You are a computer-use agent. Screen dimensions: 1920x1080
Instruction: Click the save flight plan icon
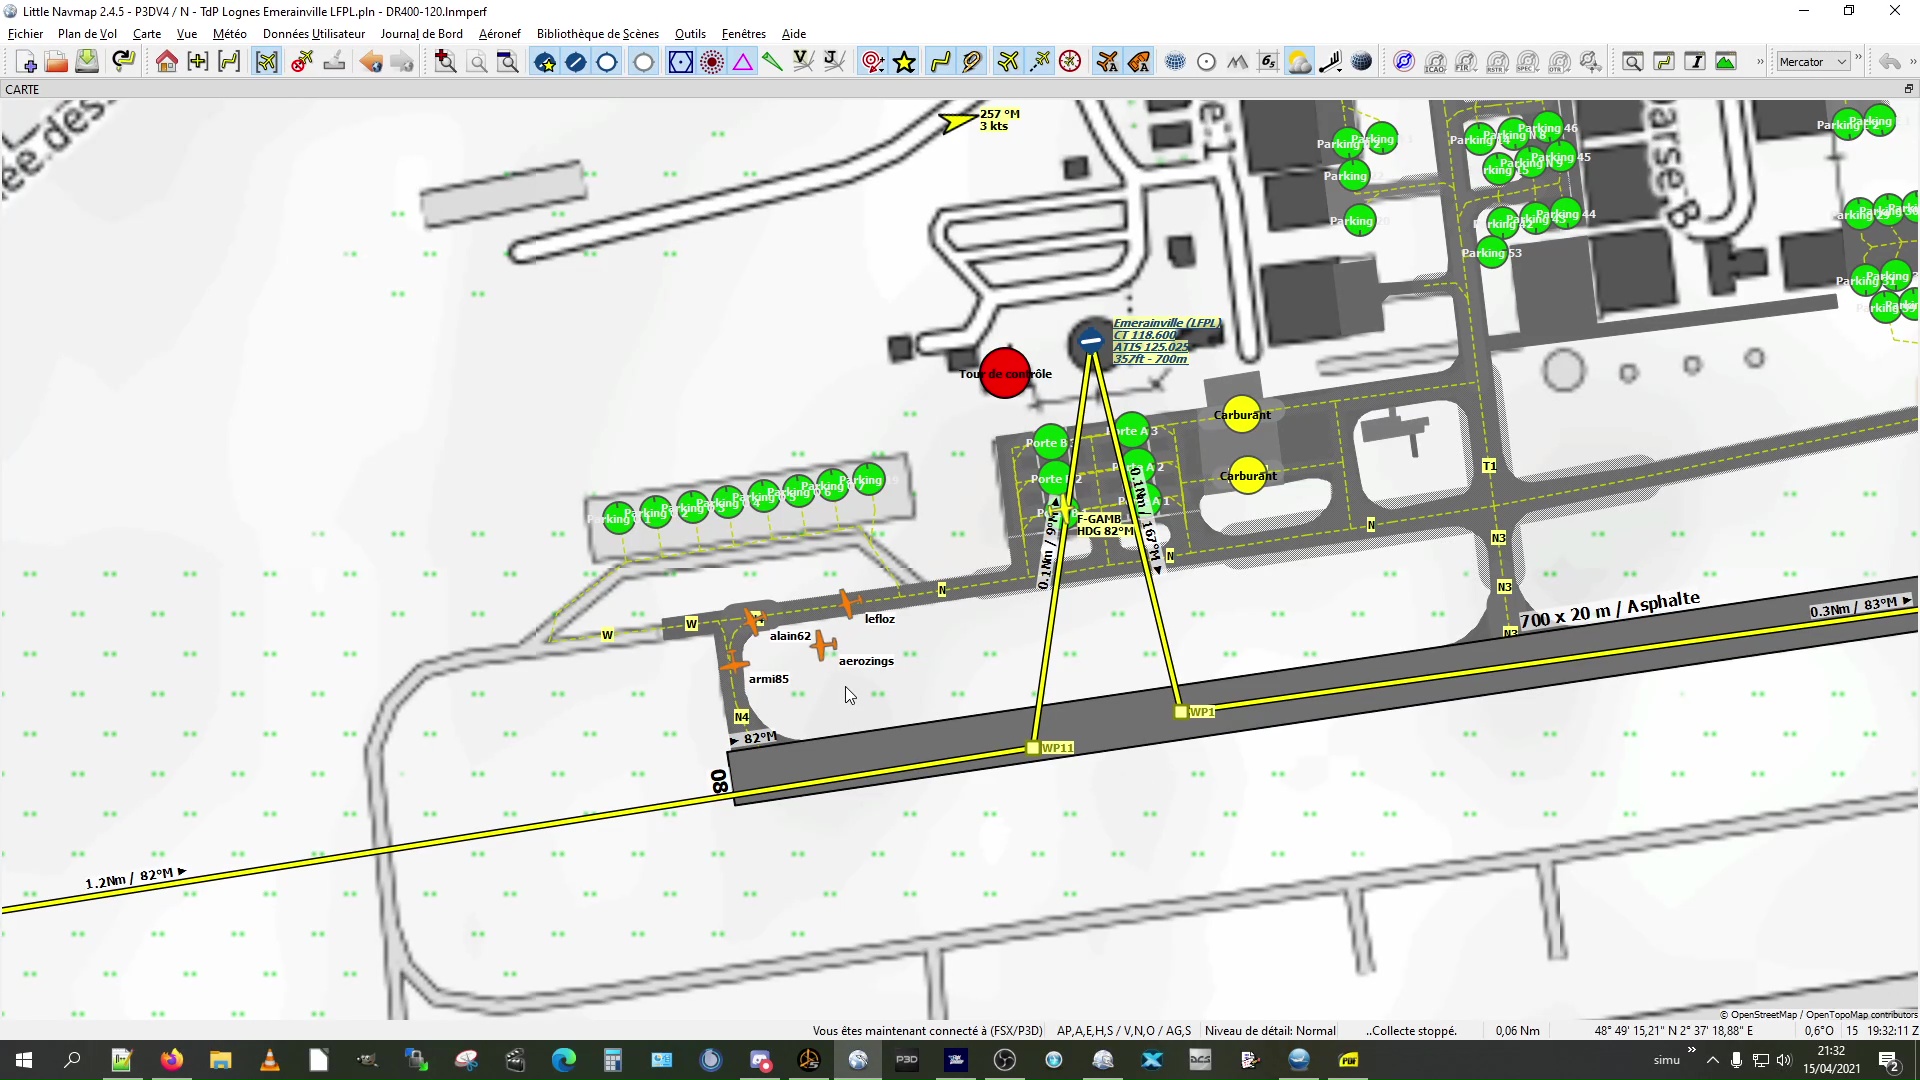88,62
